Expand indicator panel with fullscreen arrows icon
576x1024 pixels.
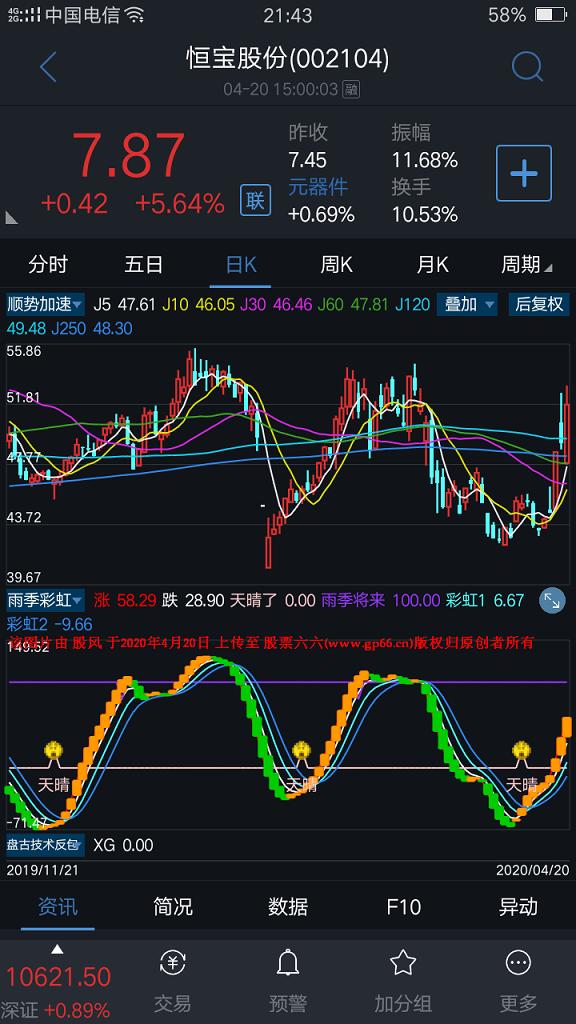552,600
